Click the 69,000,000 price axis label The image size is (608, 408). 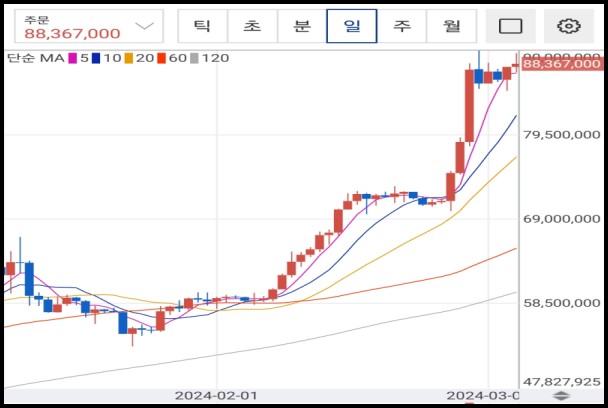point(562,219)
